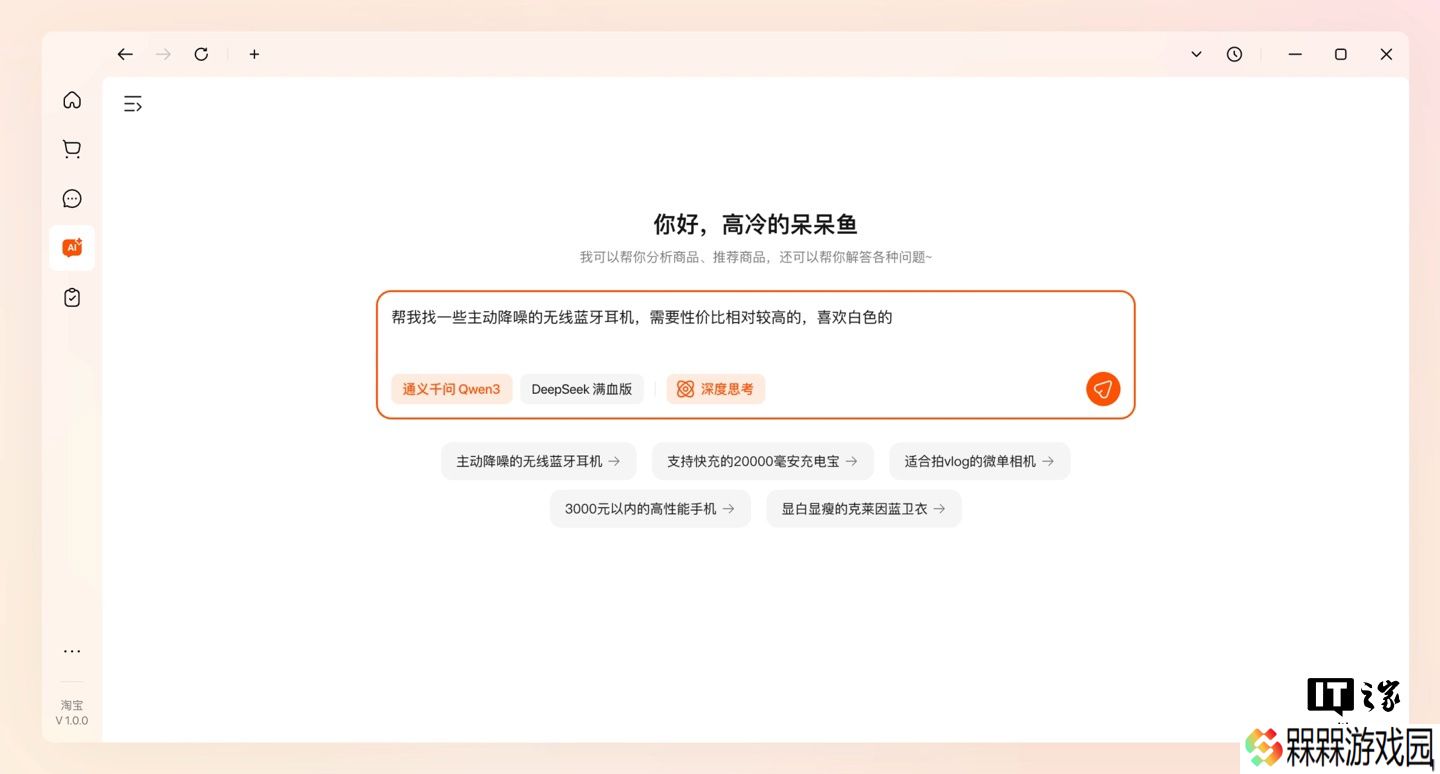Viewport: 1440px width, 774px height.
Task: Go back with the left arrow
Action: pos(125,54)
